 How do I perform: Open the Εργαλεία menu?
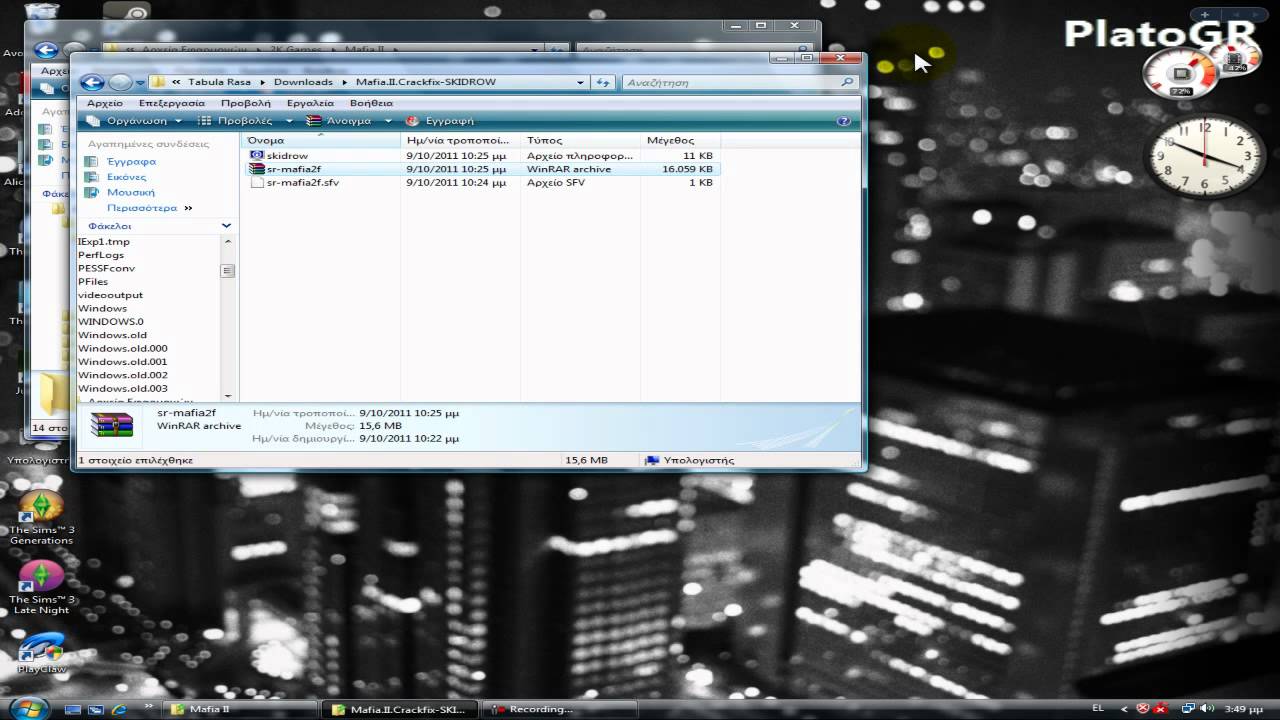tap(310, 103)
